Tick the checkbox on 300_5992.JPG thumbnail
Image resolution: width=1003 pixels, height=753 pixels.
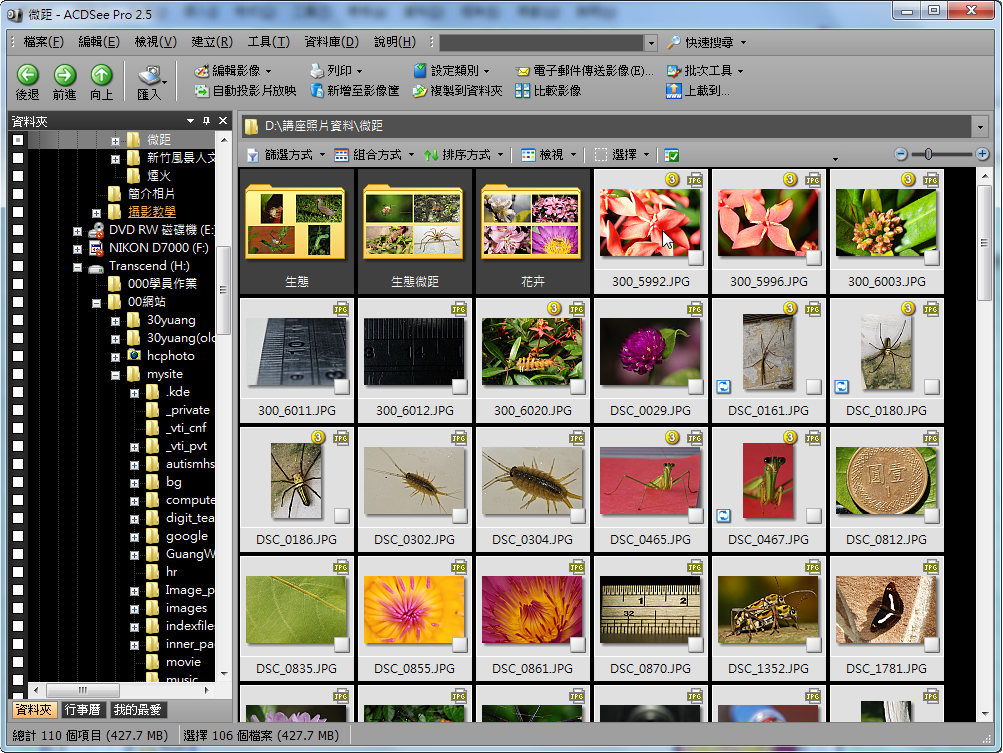coord(697,258)
